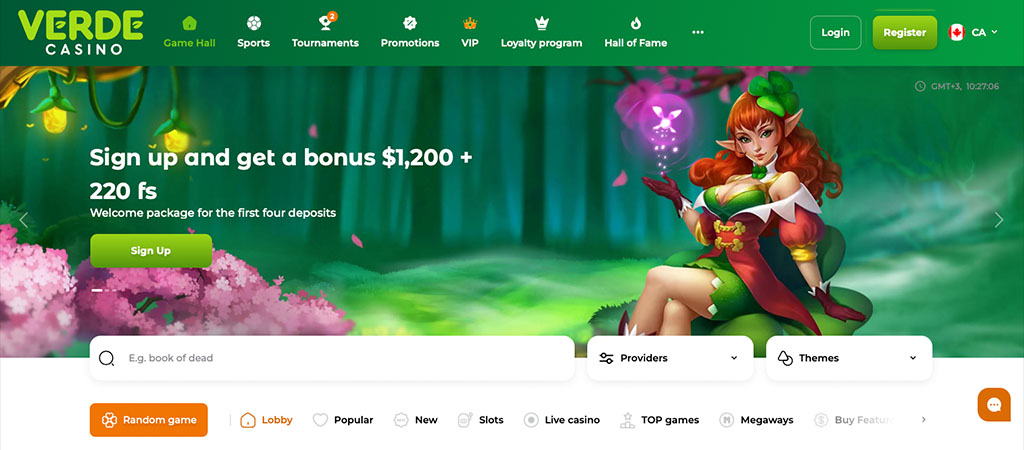This screenshot has width=1024, height=450.
Task: Expand the Themes dropdown
Action: (x=849, y=358)
